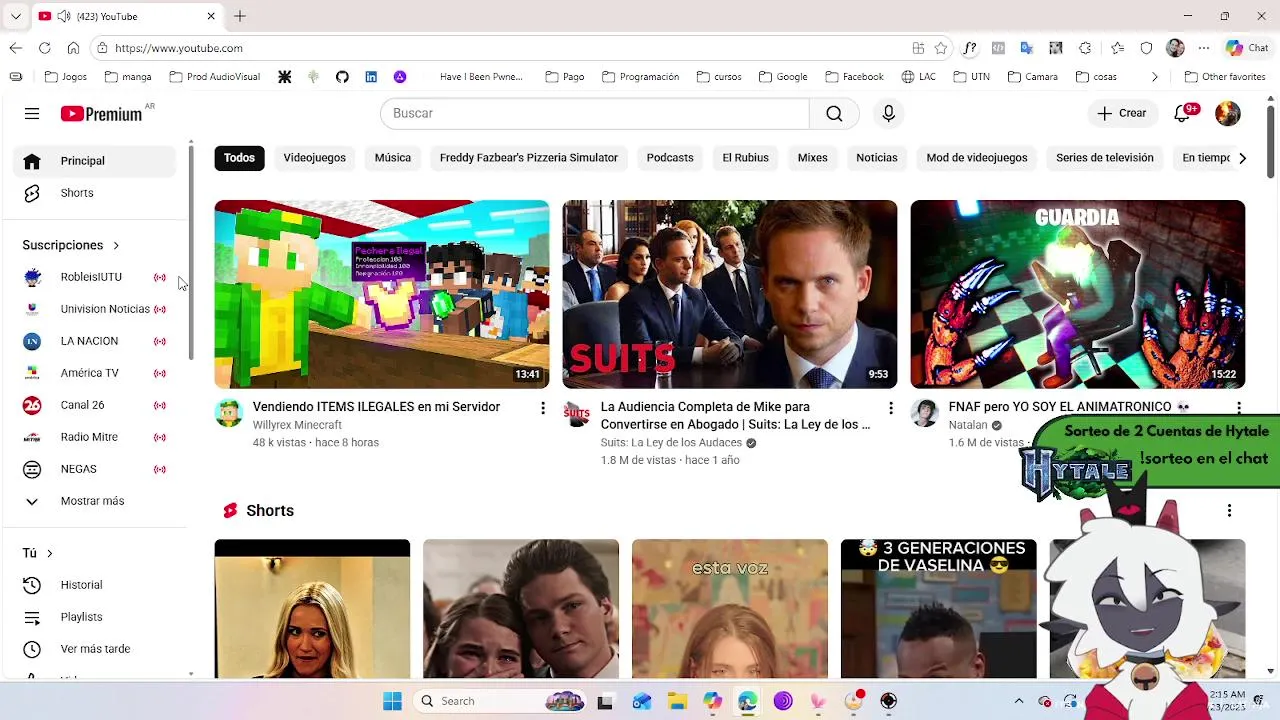
Task: Expand the Suscripciones section chevron
Action: [x=116, y=246]
